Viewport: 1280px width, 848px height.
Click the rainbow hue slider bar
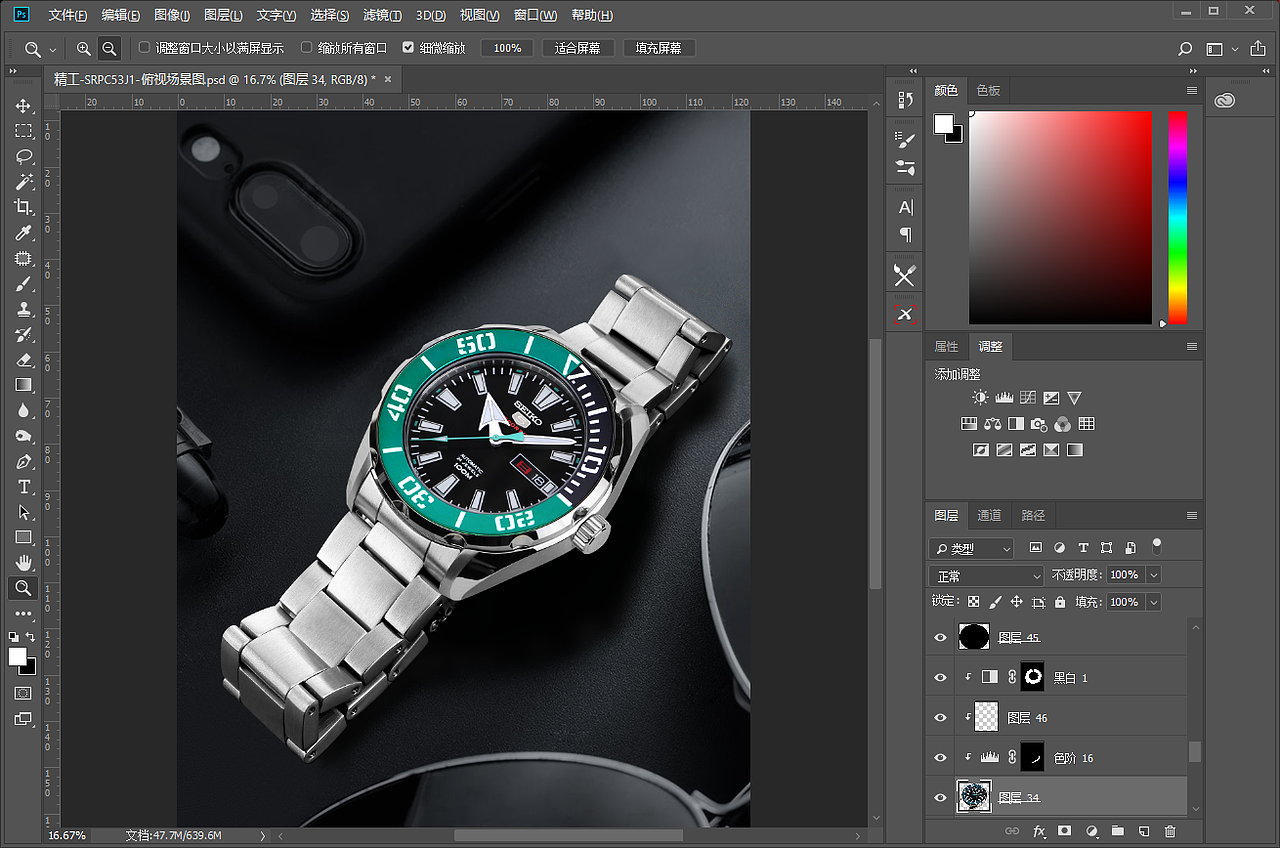tap(1178, 217)
